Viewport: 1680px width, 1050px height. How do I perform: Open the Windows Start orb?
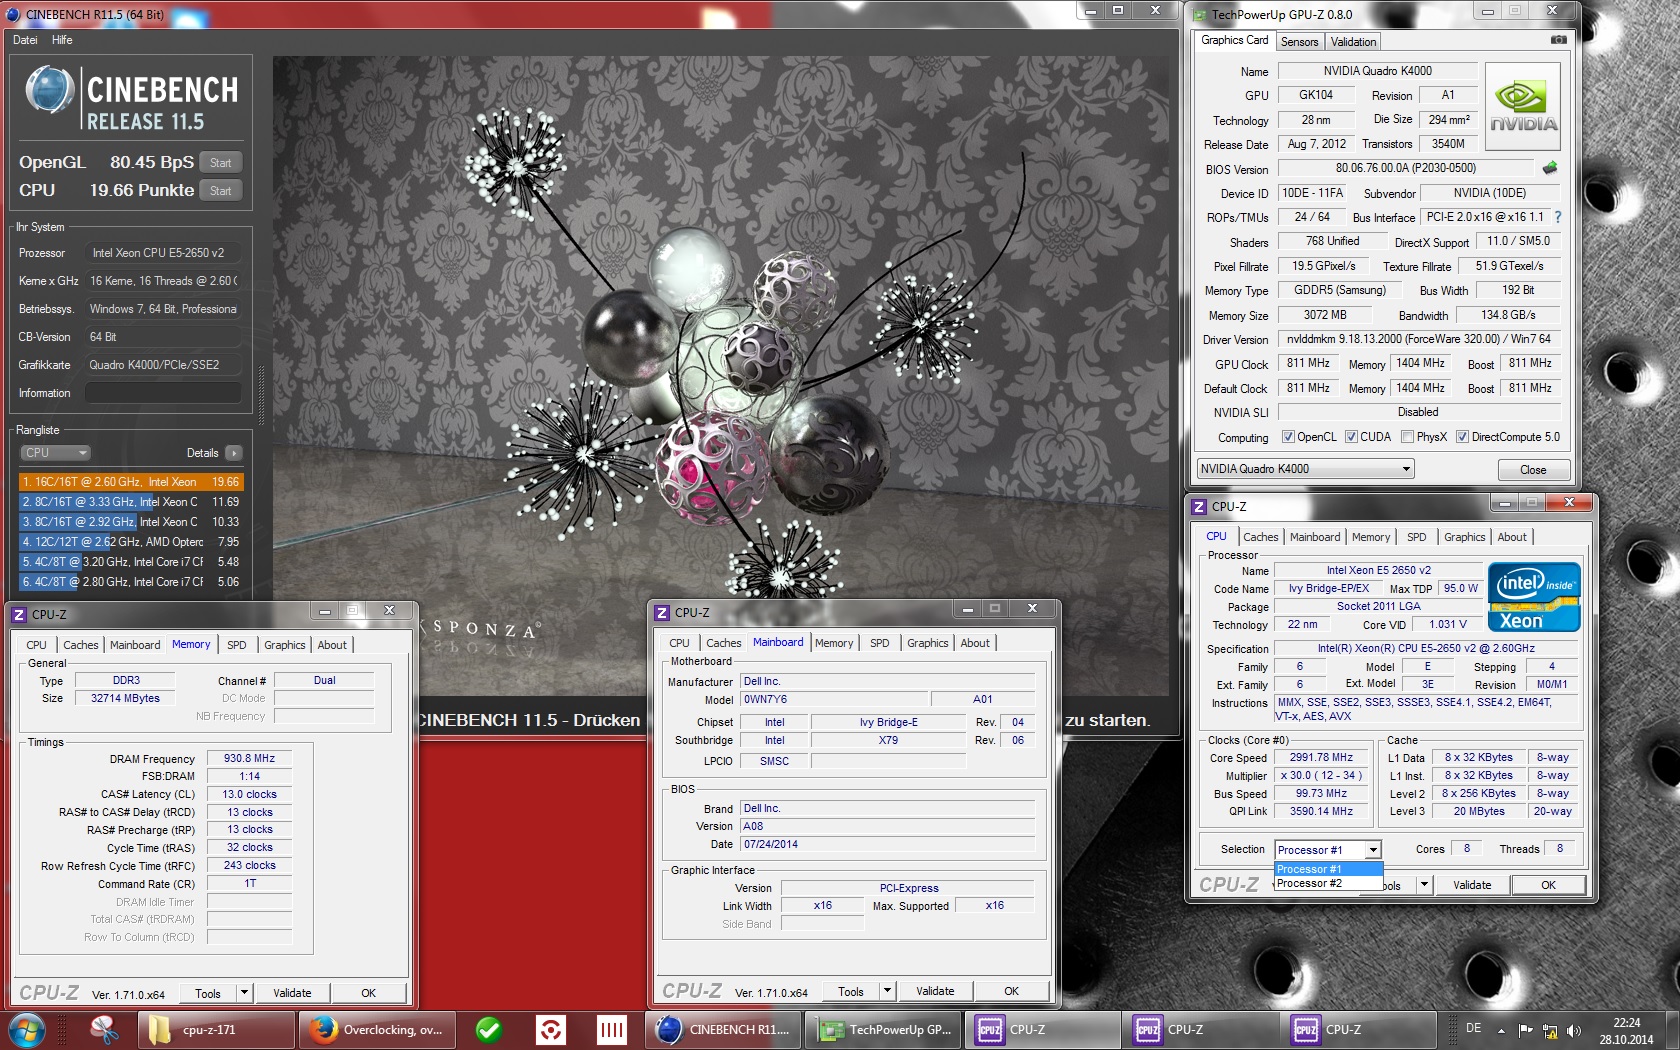[x=26, y=1029]
